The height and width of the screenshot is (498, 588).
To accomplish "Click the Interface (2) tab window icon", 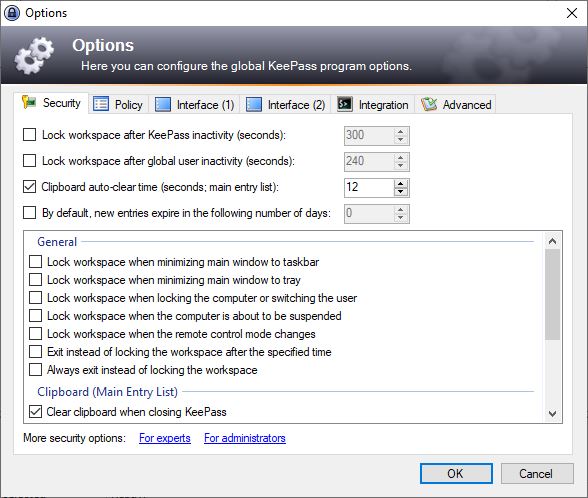I will point(254,104).
